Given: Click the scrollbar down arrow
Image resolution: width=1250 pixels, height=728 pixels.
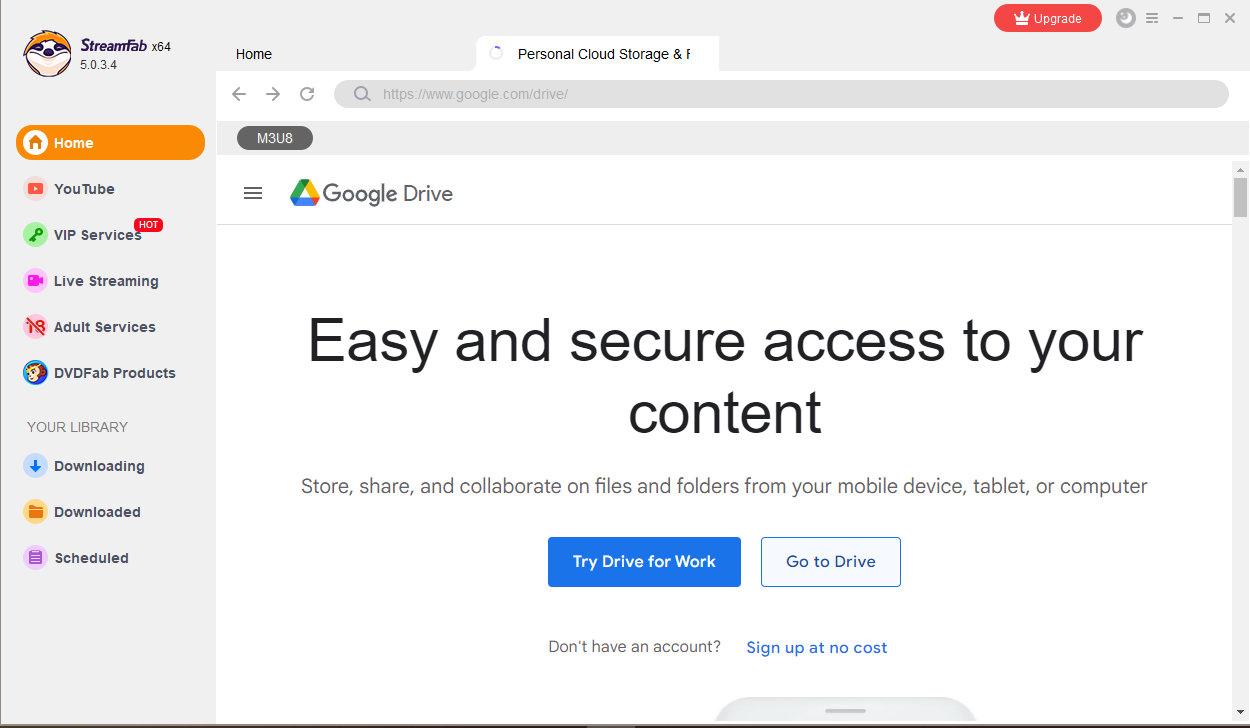Looking at the screenshot, I should coord(1240,713).
